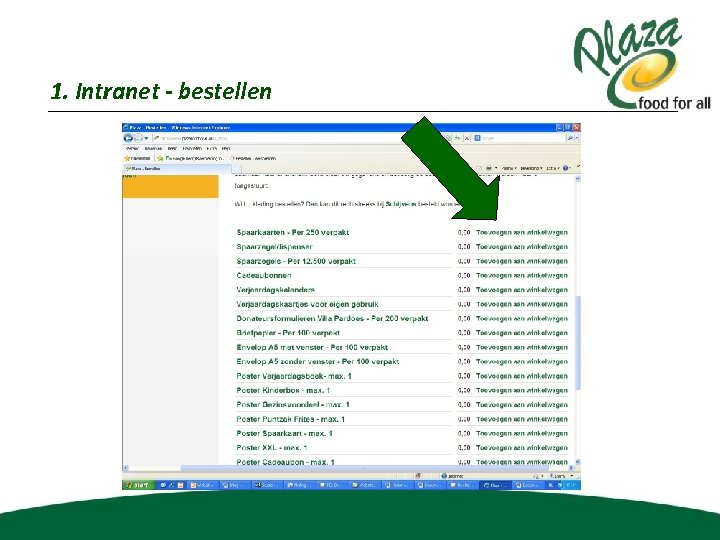Open Envelop A5 zonder venster link

coord(318,361)
